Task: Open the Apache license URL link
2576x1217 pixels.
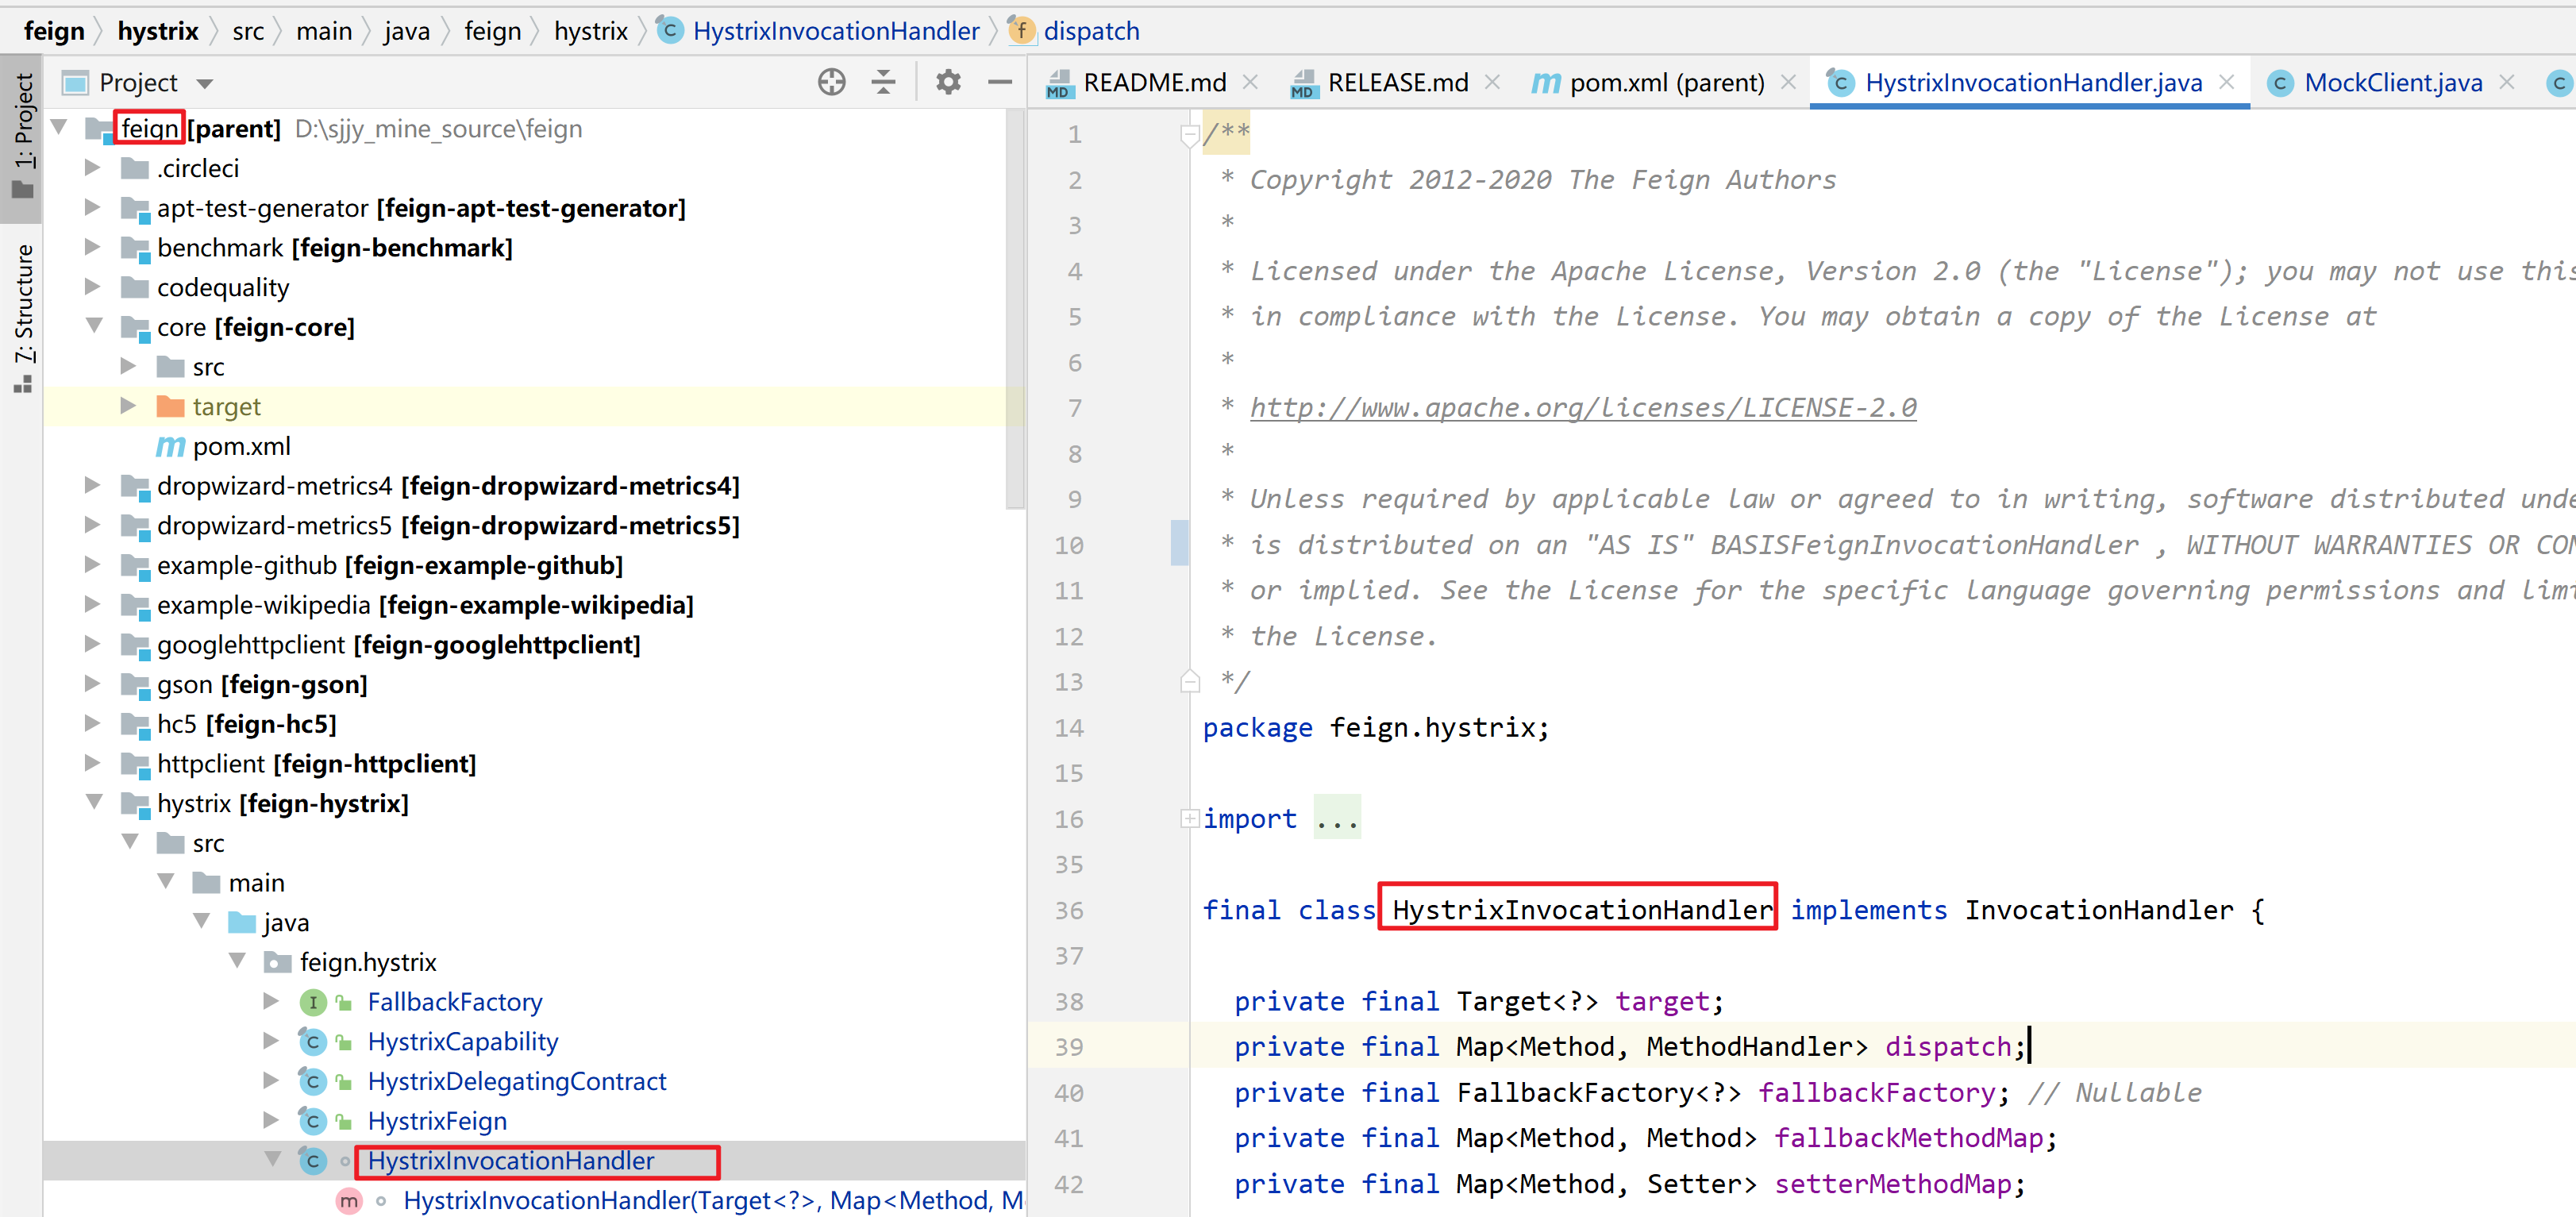Action: (1582, 408)
